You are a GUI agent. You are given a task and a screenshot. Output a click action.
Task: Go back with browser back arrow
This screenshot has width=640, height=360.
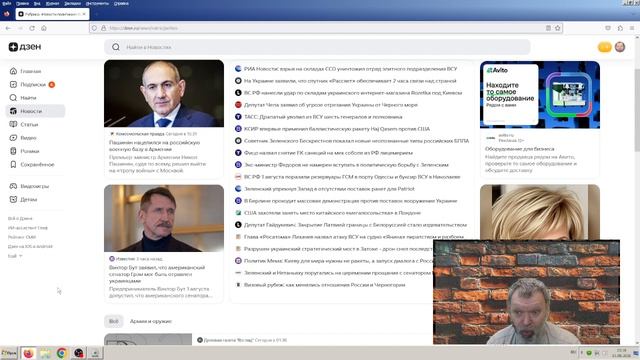pyautogui.click(x=8, y=28)
